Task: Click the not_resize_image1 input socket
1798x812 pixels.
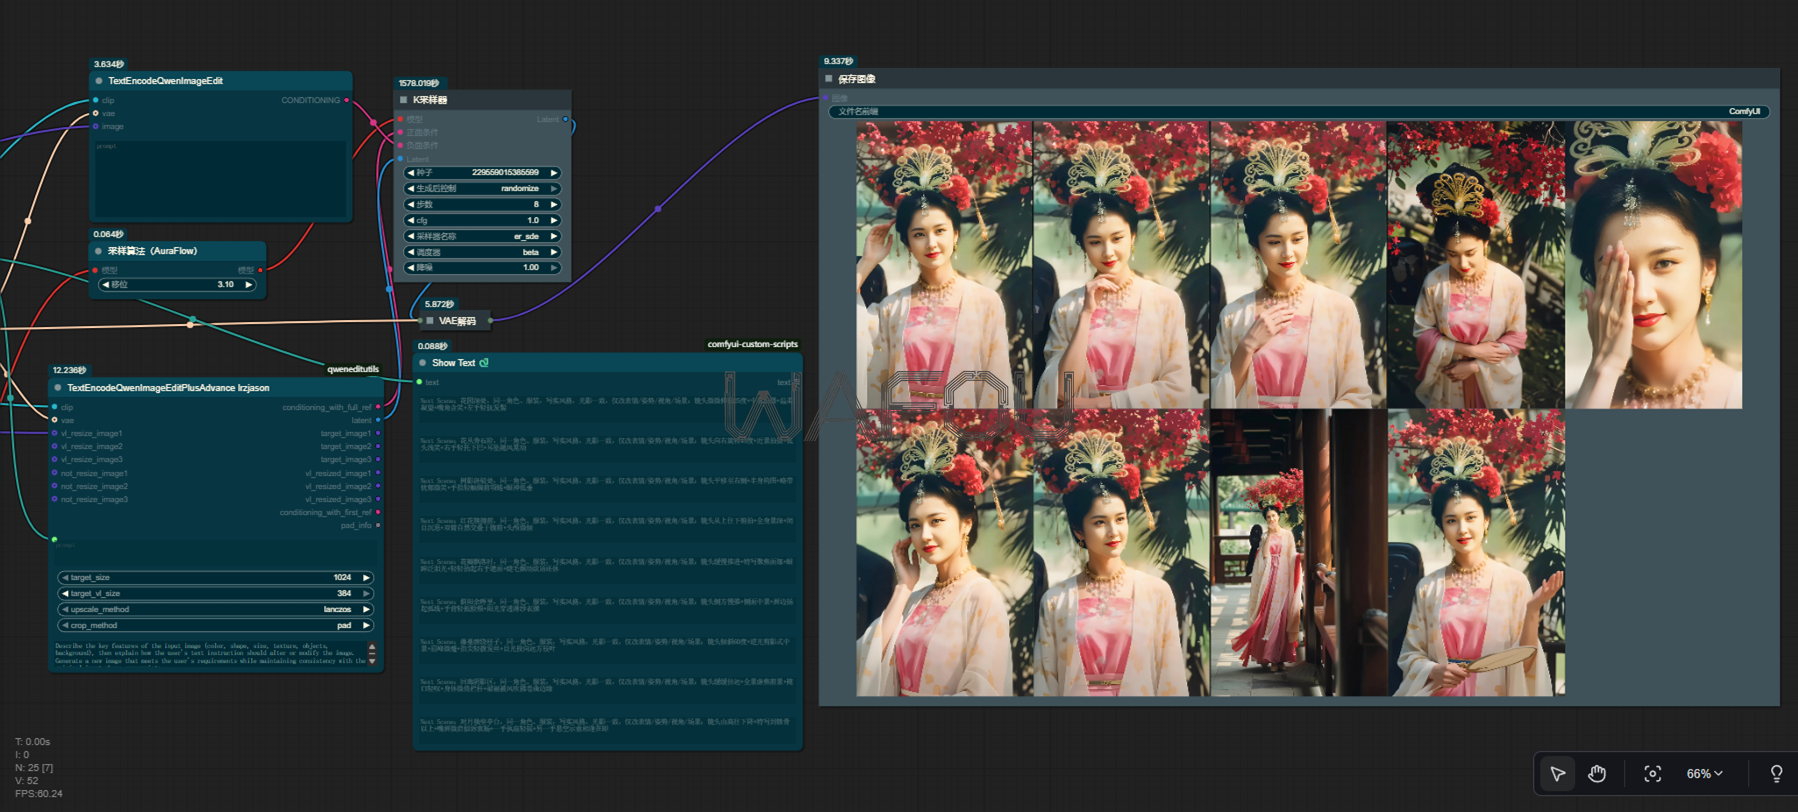Action: pos(54,474)
